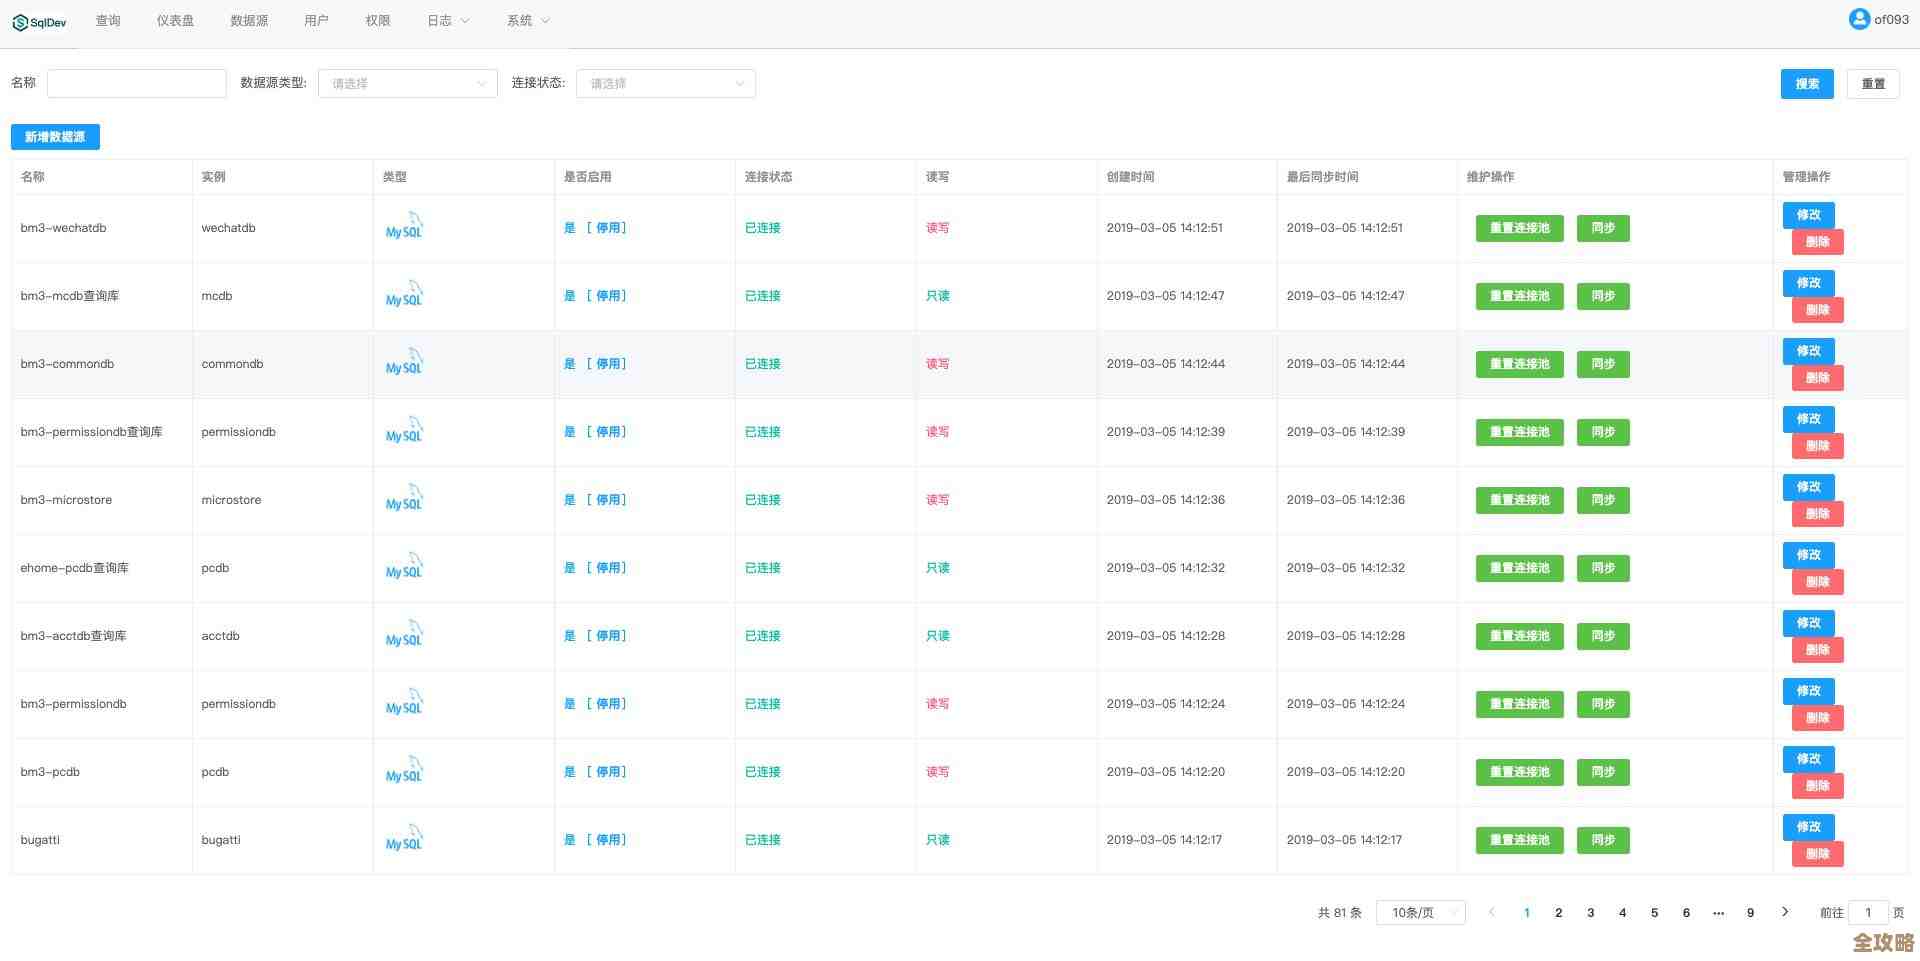Image resolution: width=1920 pixels, height=961 pixels.
Task: Switch to the 仪表盘 section
Action: [x=174, y=19]
